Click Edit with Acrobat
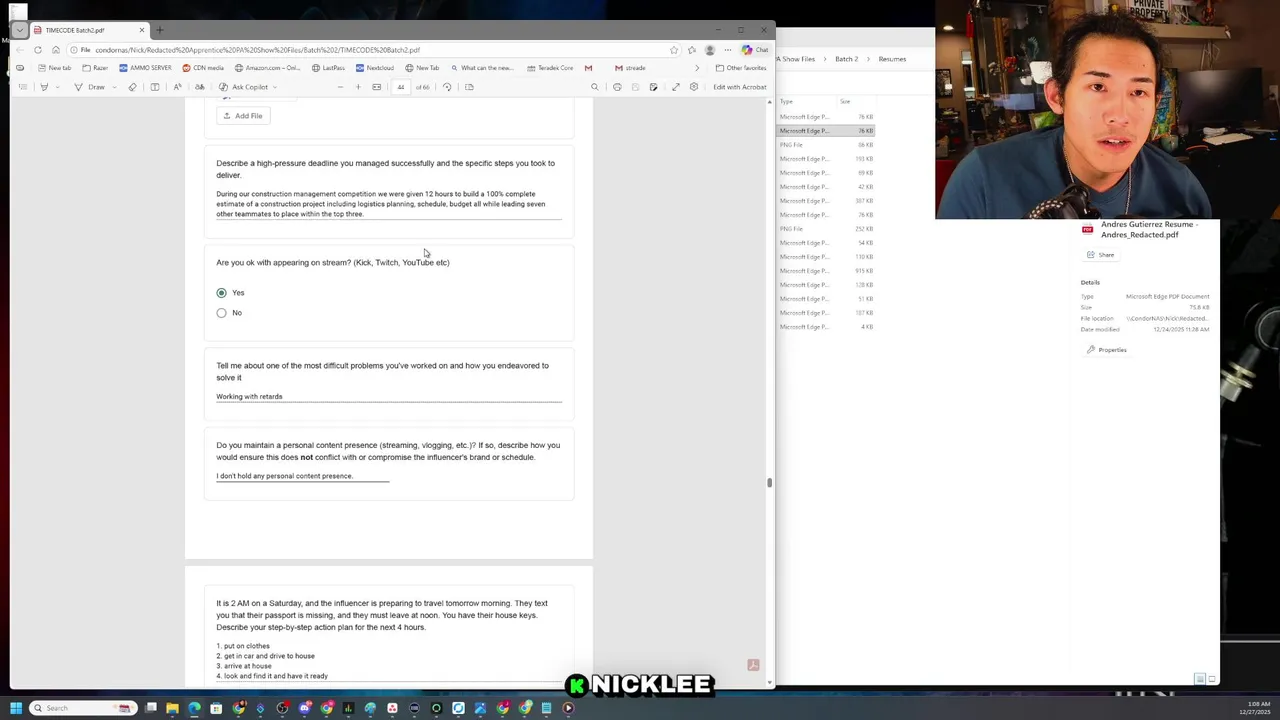Viewport: 1280px width, 720px height. point(740,87)
